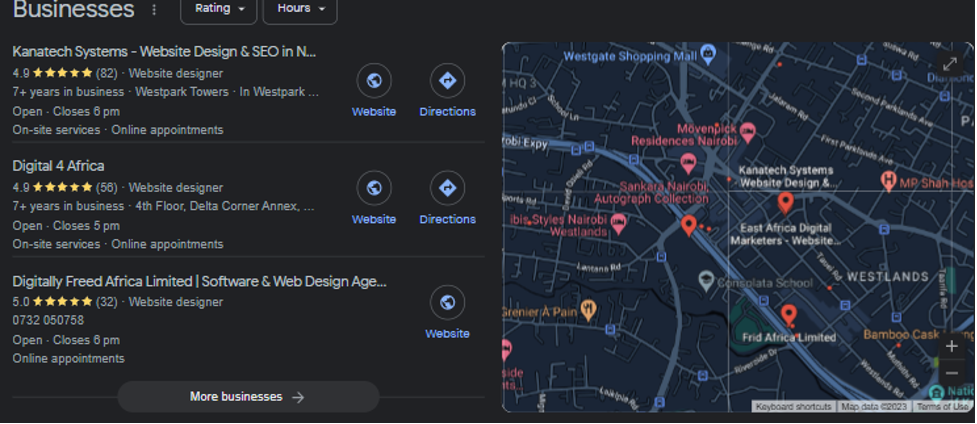The height and width of the screenshot is (424, 977).
Task: Open the Rating filter dropdown
Action: [x=219, y=9]
